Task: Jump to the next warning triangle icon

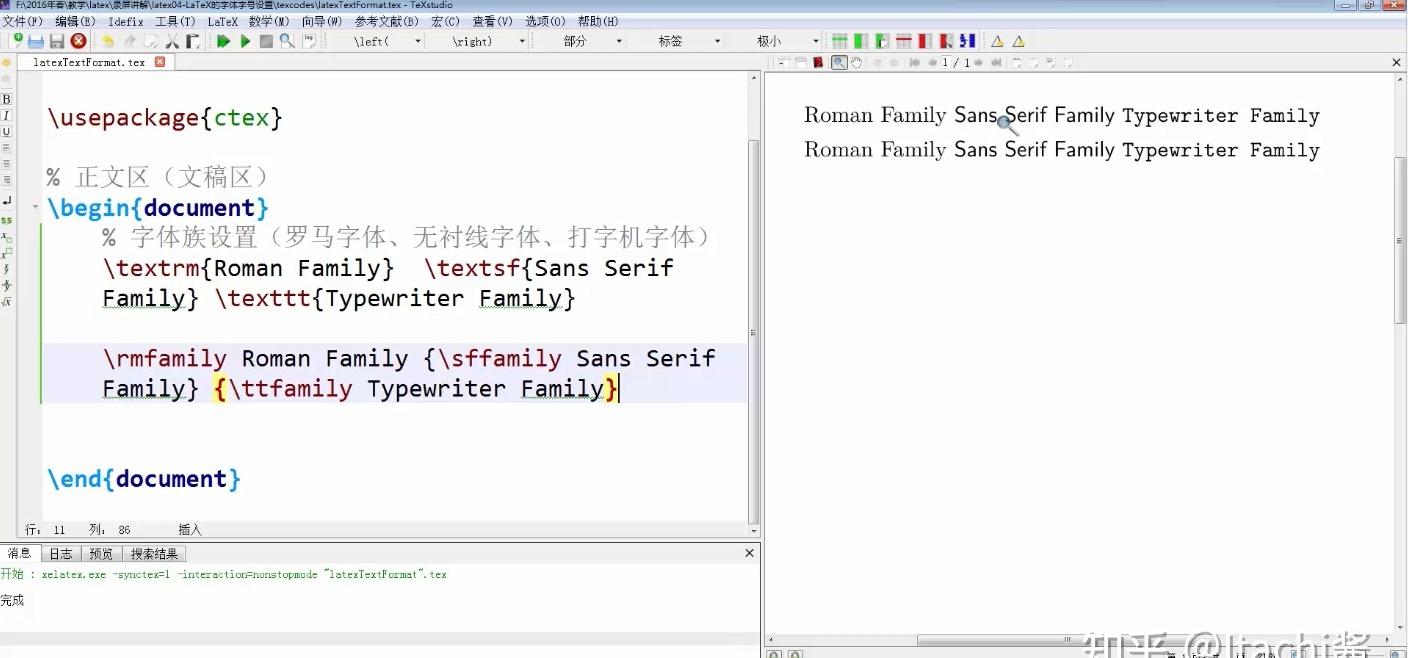Action: point(1018,41)
